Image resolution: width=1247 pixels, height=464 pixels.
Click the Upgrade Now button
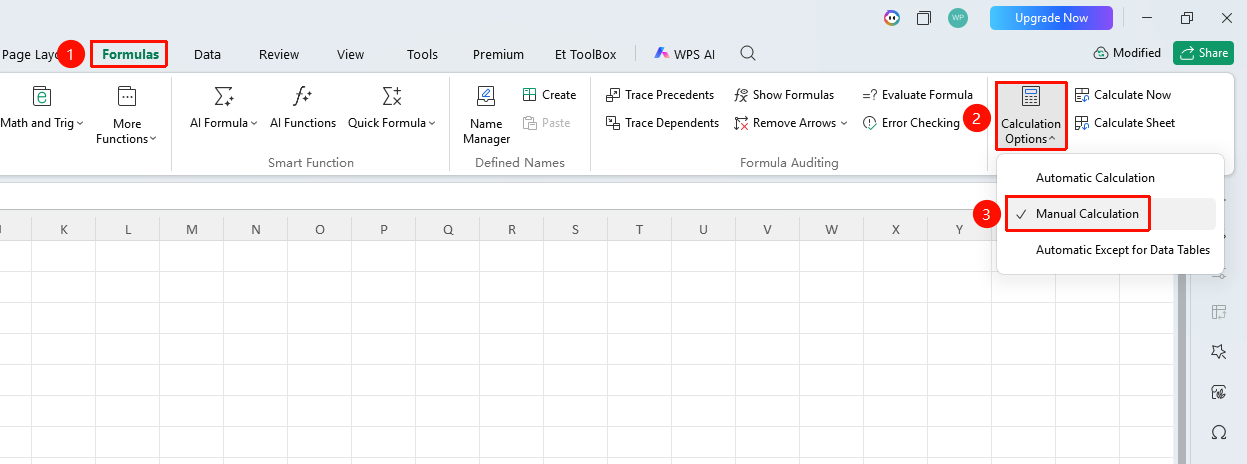tap(1051, 18)
